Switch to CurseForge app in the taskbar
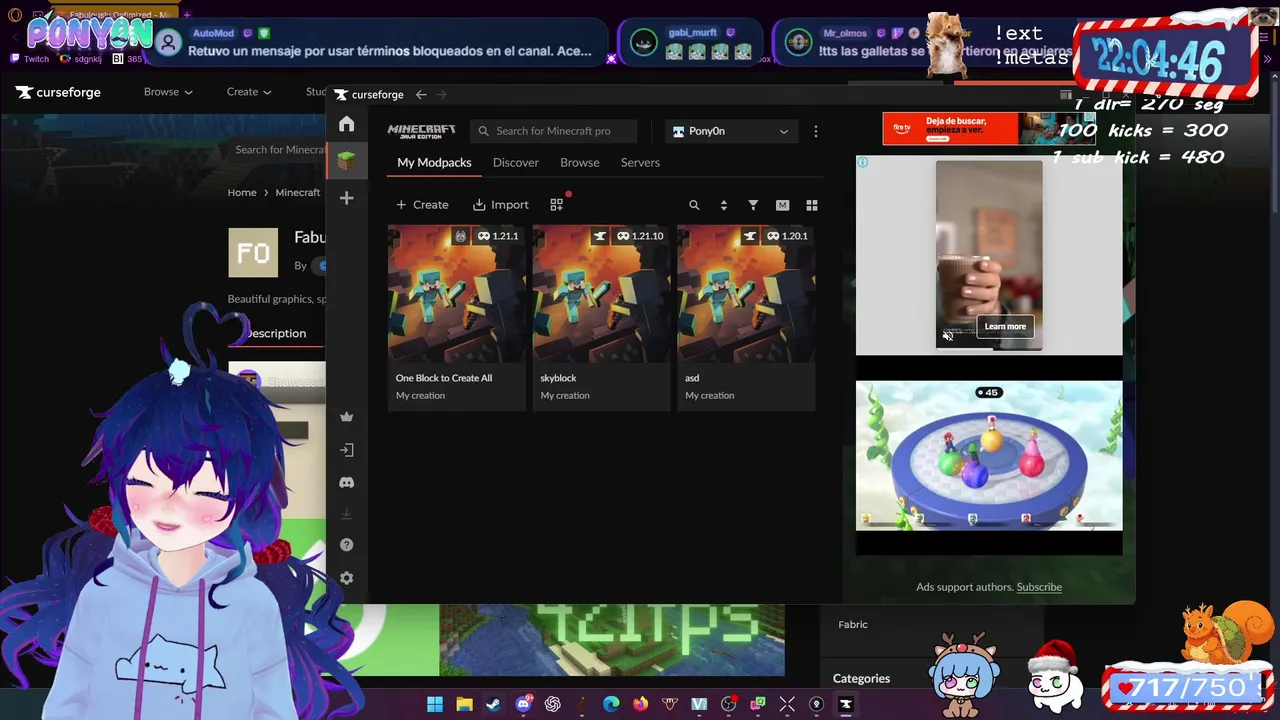The height and width of the screenshot is (720, 1280). 846,704
